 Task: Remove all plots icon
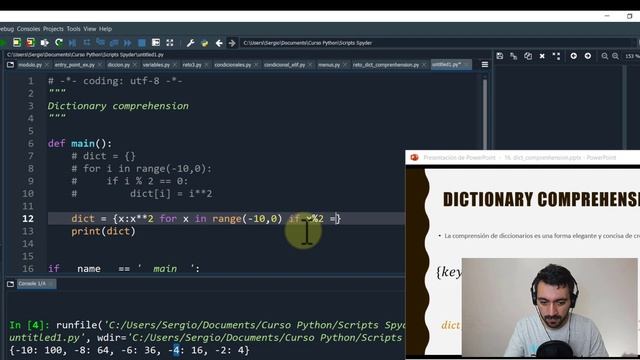(x=556, y=56)
